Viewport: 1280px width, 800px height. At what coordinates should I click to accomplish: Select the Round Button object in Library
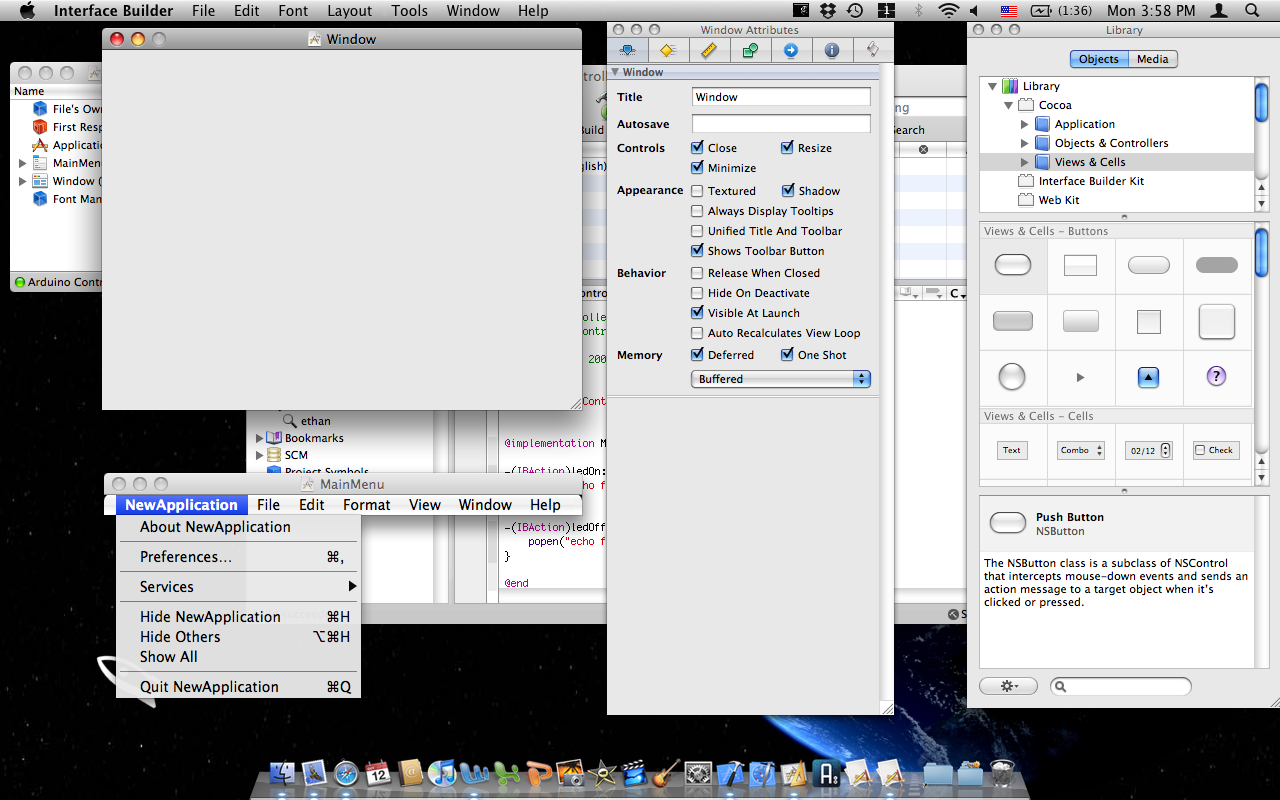tap(1012, 376)
